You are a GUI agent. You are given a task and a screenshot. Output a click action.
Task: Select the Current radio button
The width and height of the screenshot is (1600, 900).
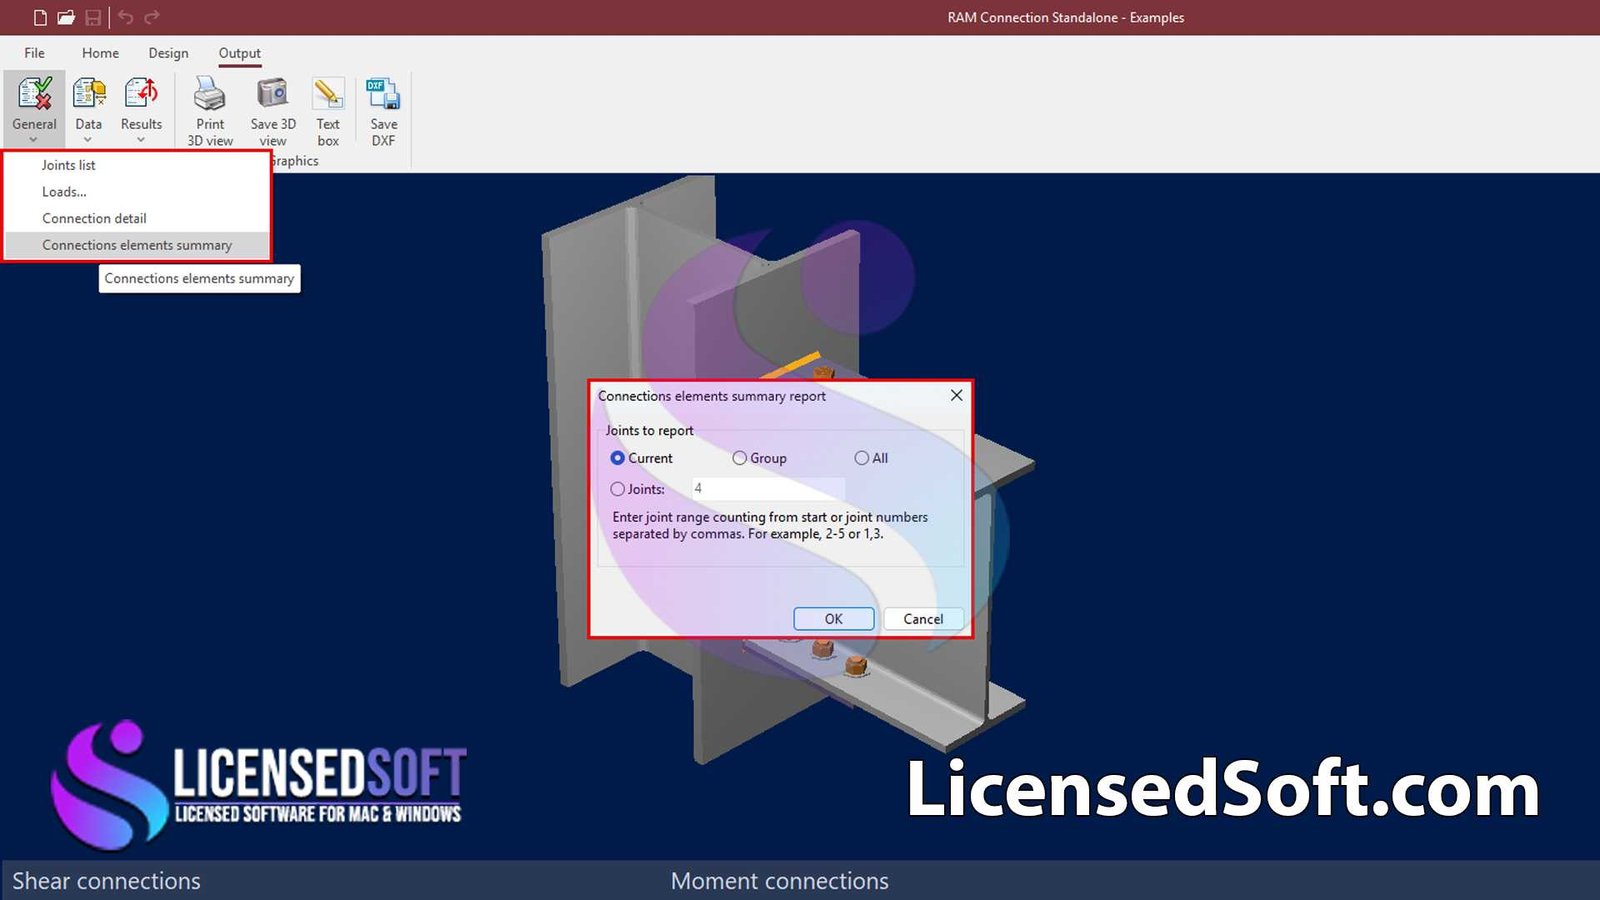(617, 458)
